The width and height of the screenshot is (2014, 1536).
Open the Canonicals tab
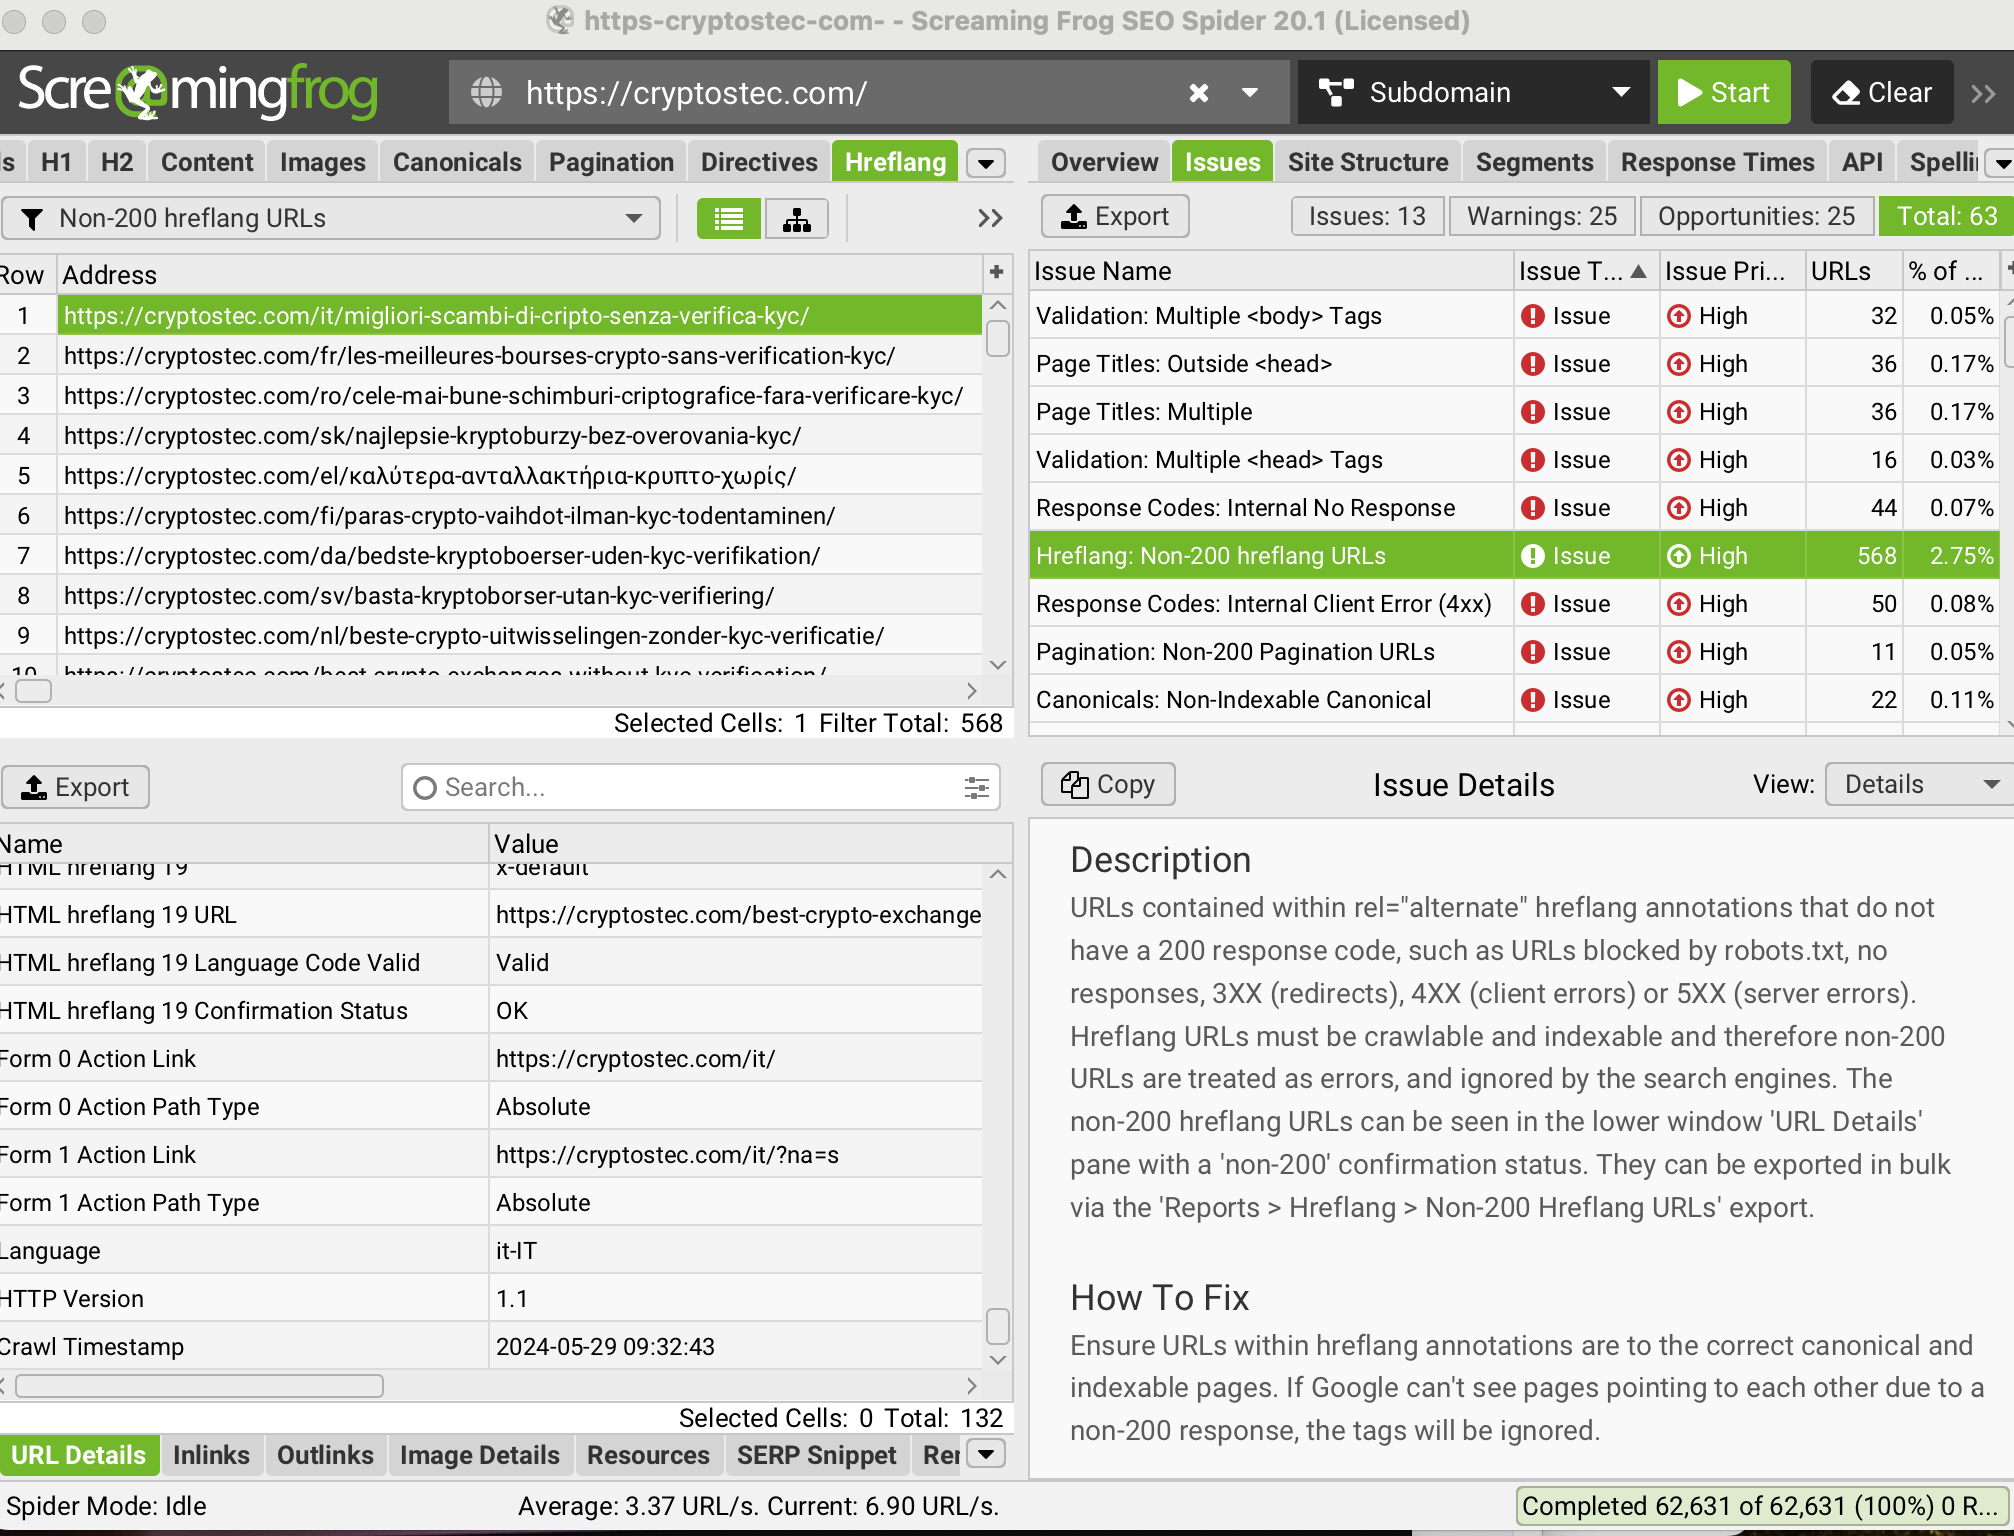[x=457, y=162]
